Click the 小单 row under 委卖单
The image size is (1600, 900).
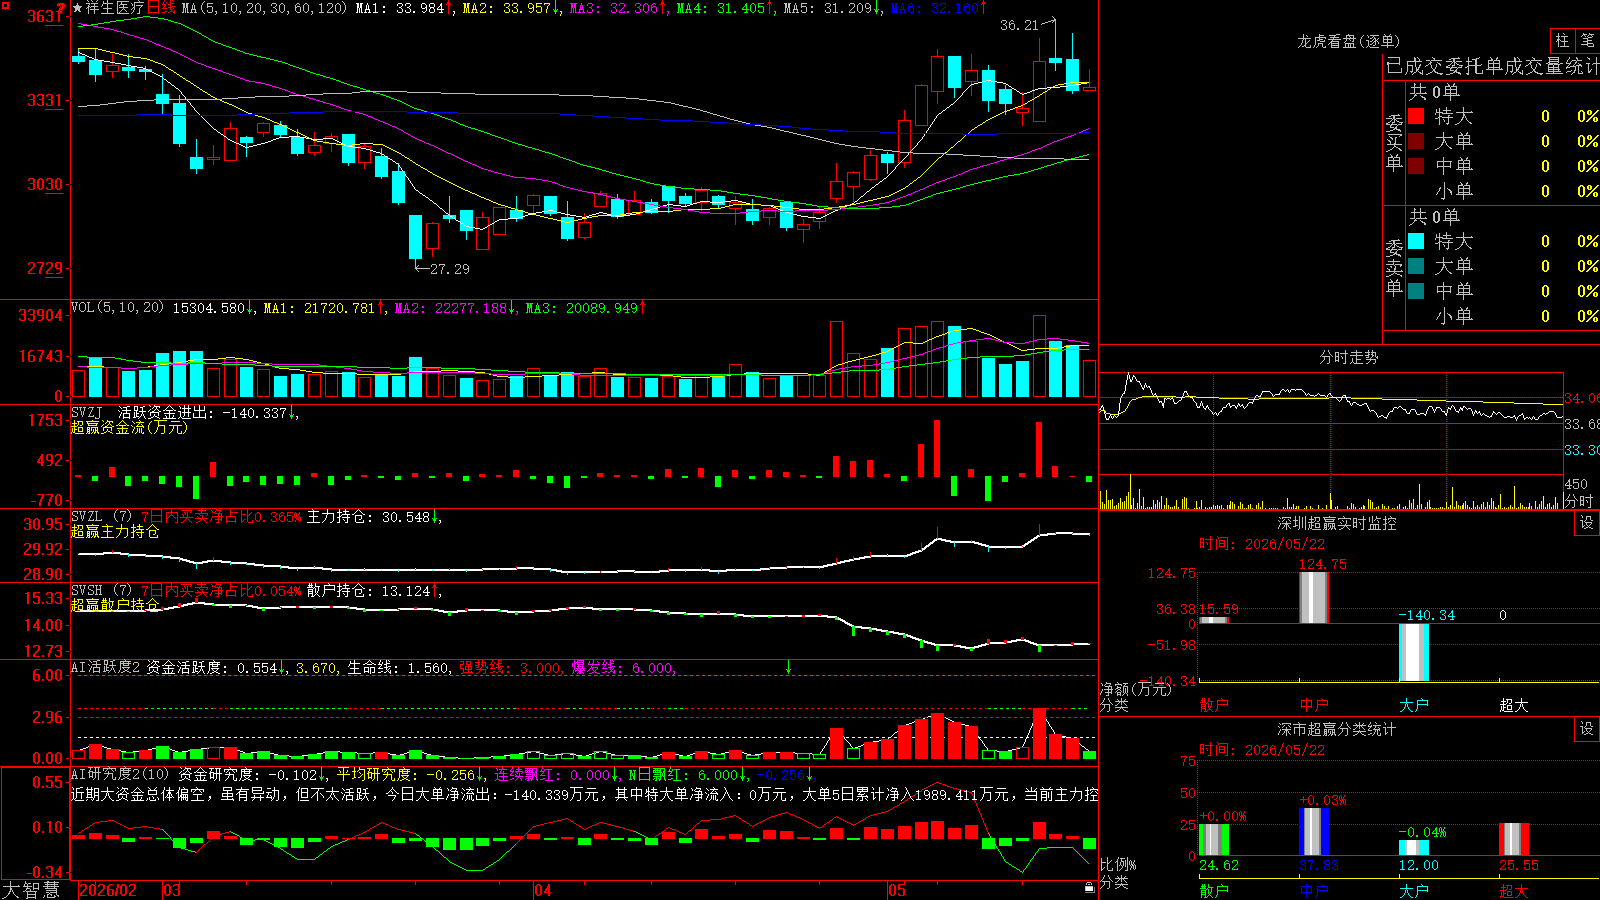coord(1503,316)
